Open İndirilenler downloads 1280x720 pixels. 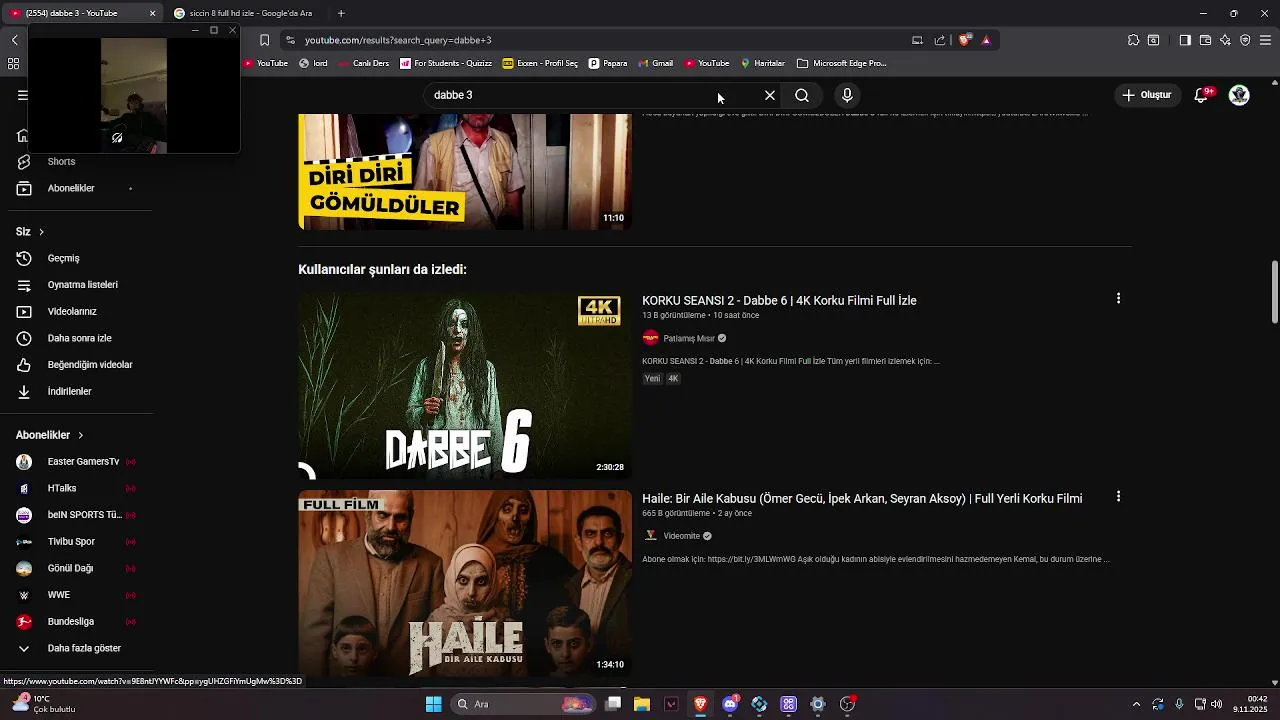coord(69,391)
